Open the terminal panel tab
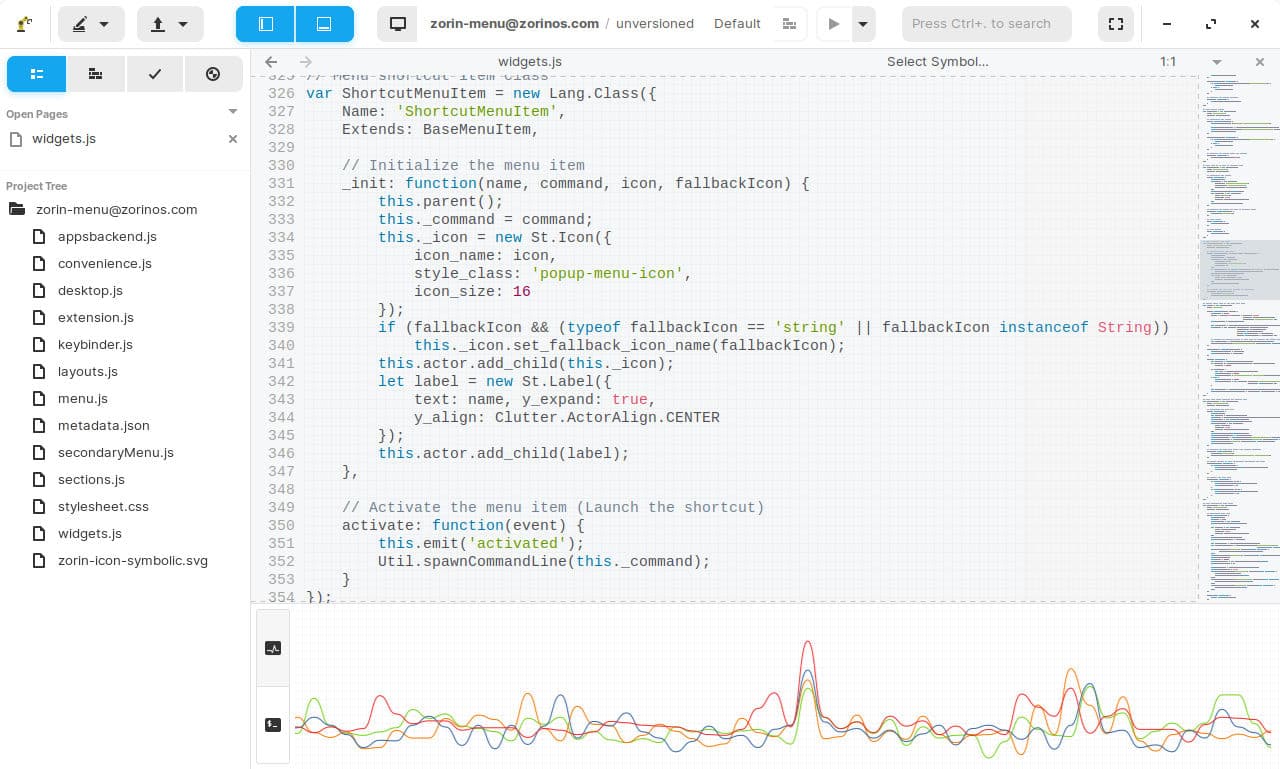 (x=273, y=725)
